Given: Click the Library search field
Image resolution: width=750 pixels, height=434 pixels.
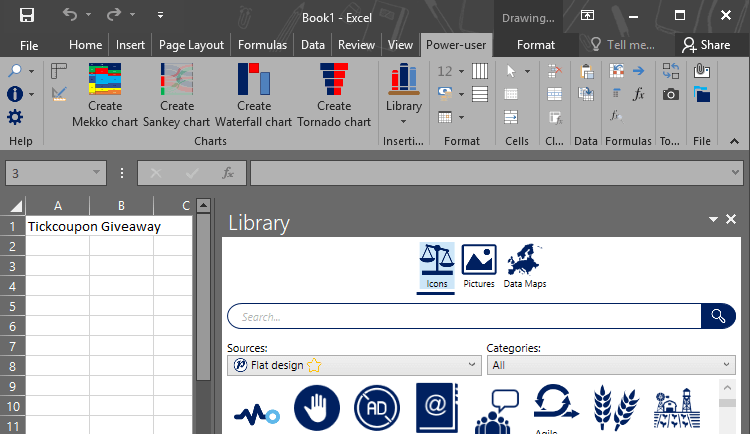Looking at the screenshot, I should [464, 316].
